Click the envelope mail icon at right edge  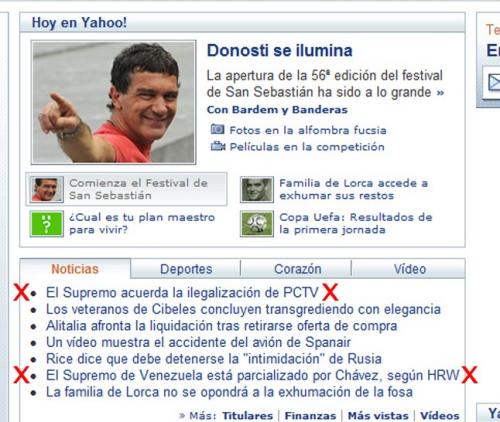click(x=494, y=82)
